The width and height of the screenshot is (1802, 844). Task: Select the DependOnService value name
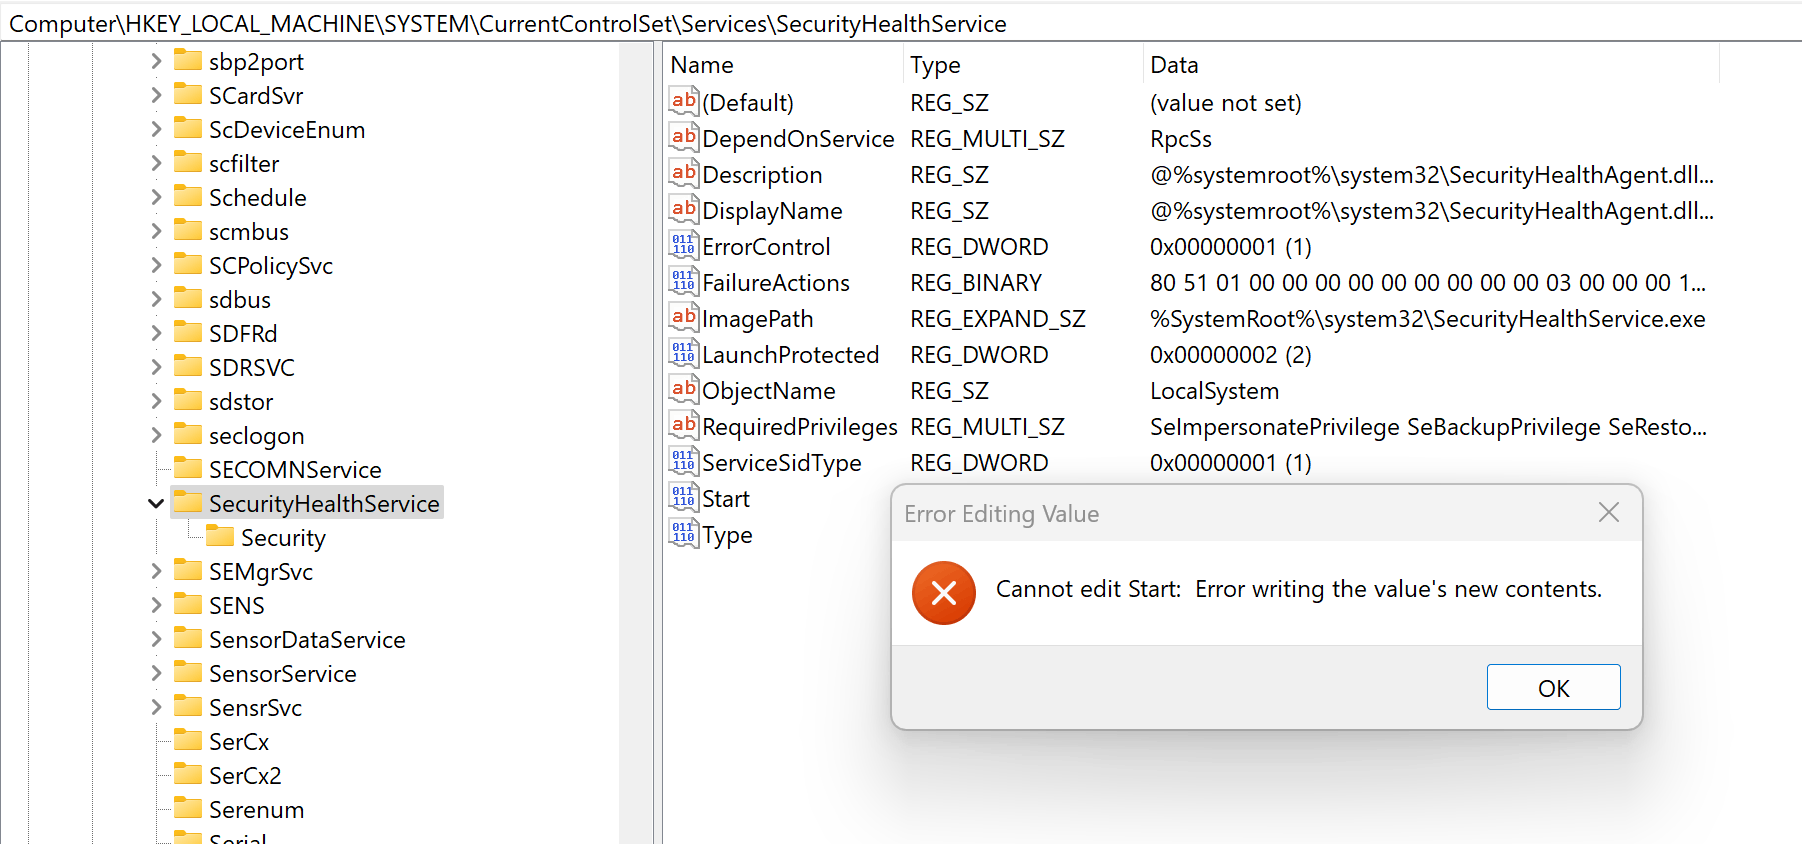(x=798, y=139)
